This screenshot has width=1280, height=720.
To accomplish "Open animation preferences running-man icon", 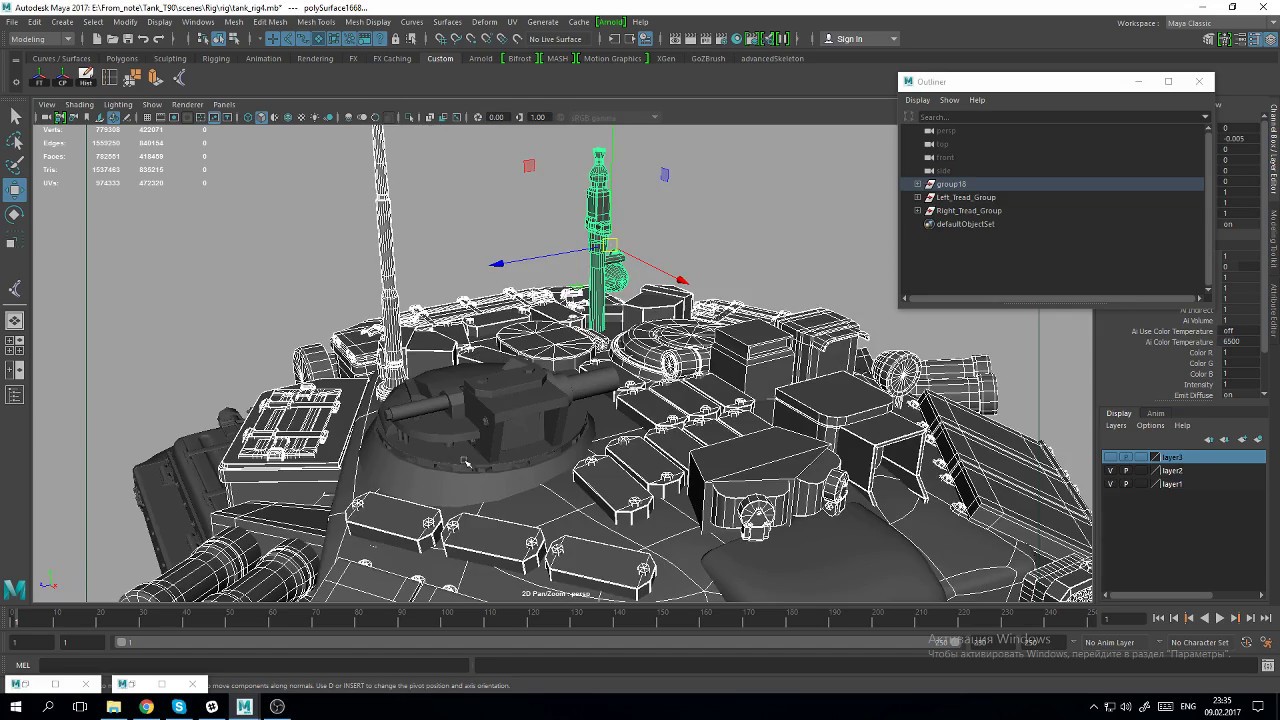I will coord(1265,642).
